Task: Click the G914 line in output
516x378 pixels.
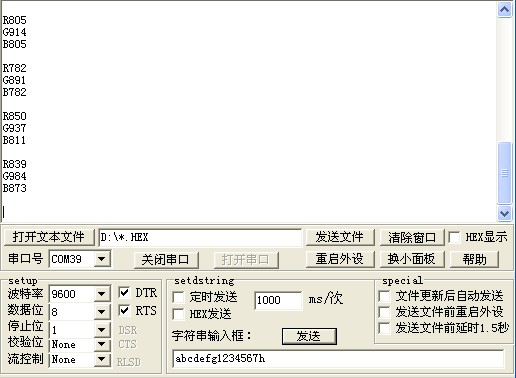Action: click(x=14, y=32)
